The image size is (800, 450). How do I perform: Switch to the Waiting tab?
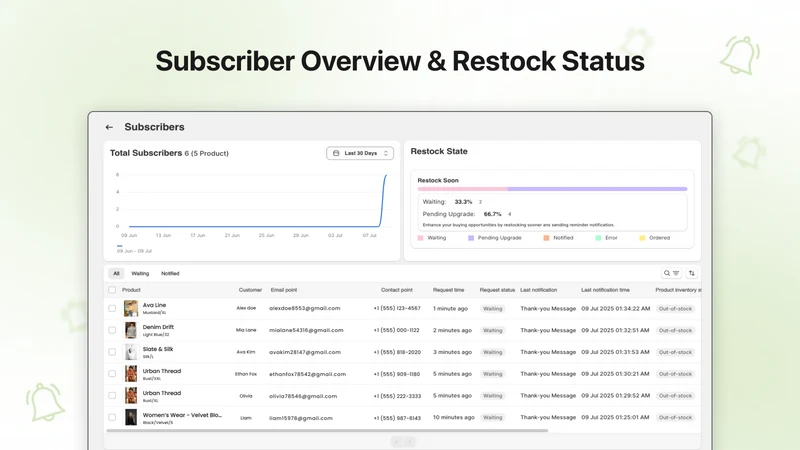tap(140, 273)
